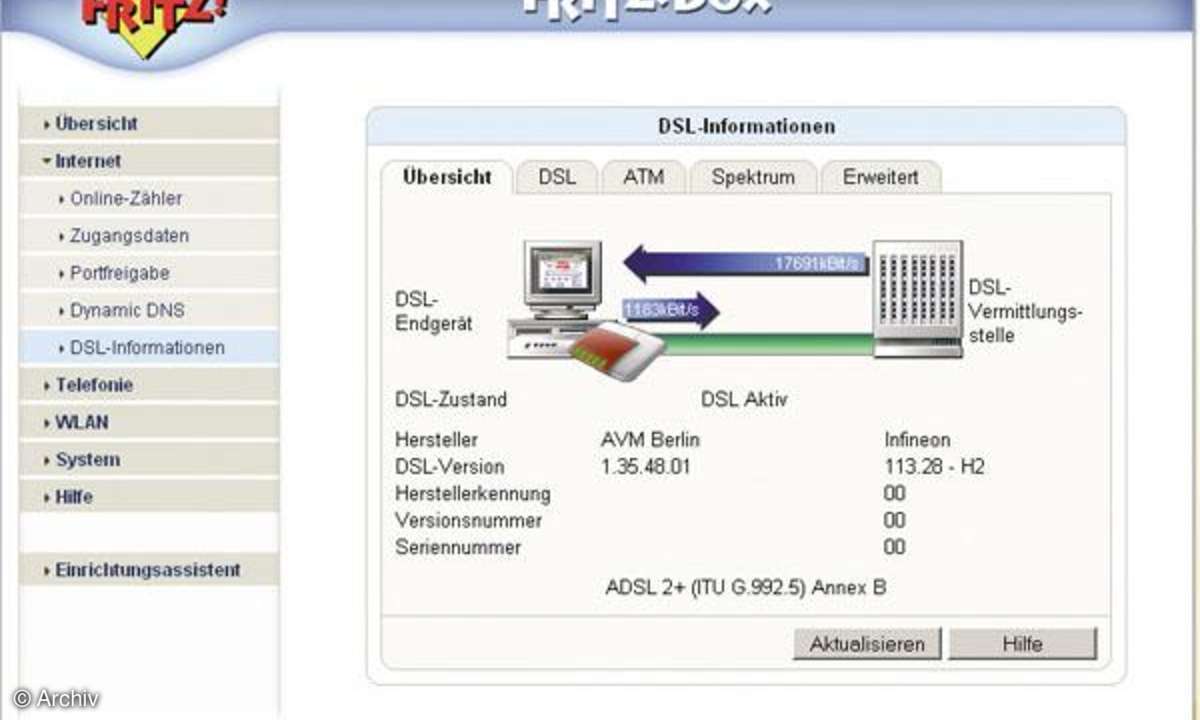
Task: Click the Herstellerkennung label
Action: point(473,494)
